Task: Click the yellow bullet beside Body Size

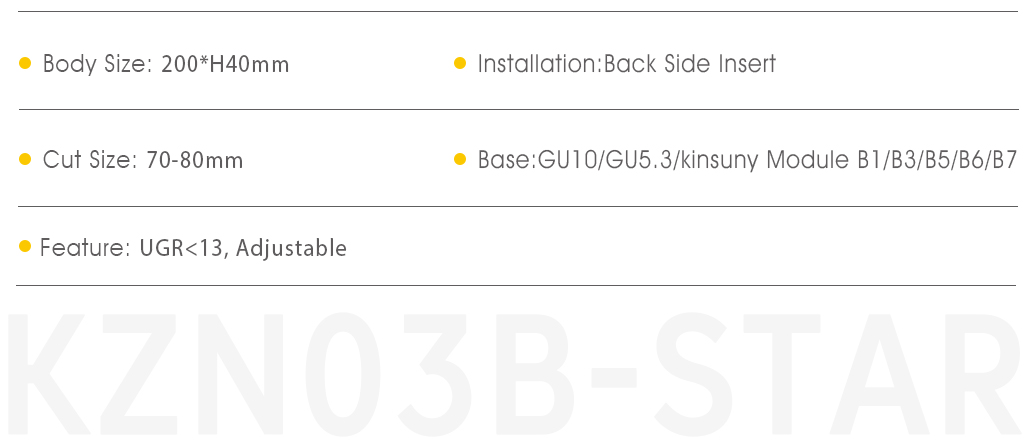Action: [x=25, y=63]
